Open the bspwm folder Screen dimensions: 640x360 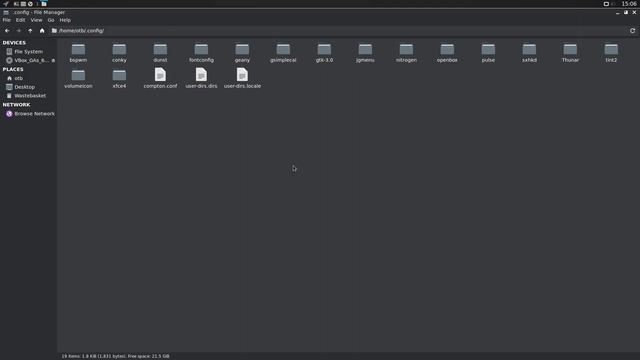[x=78, y=53]
